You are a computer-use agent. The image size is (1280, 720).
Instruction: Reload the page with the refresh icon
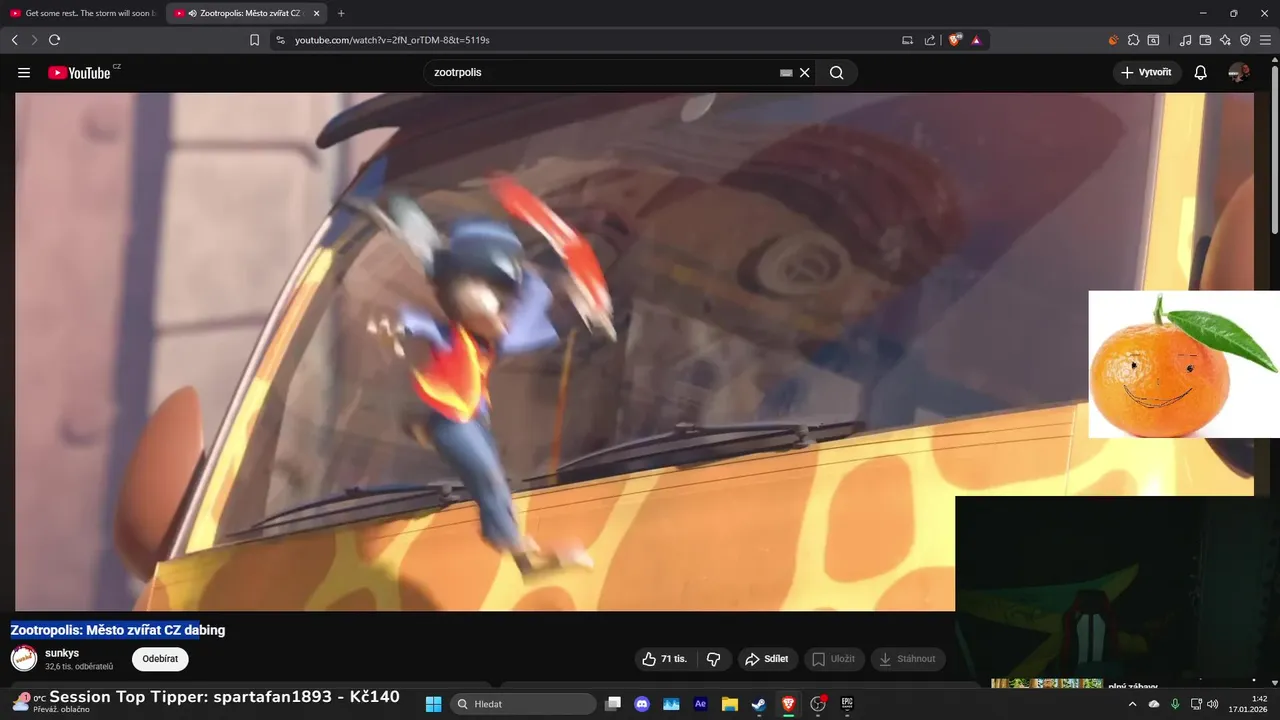pos(54,40)
